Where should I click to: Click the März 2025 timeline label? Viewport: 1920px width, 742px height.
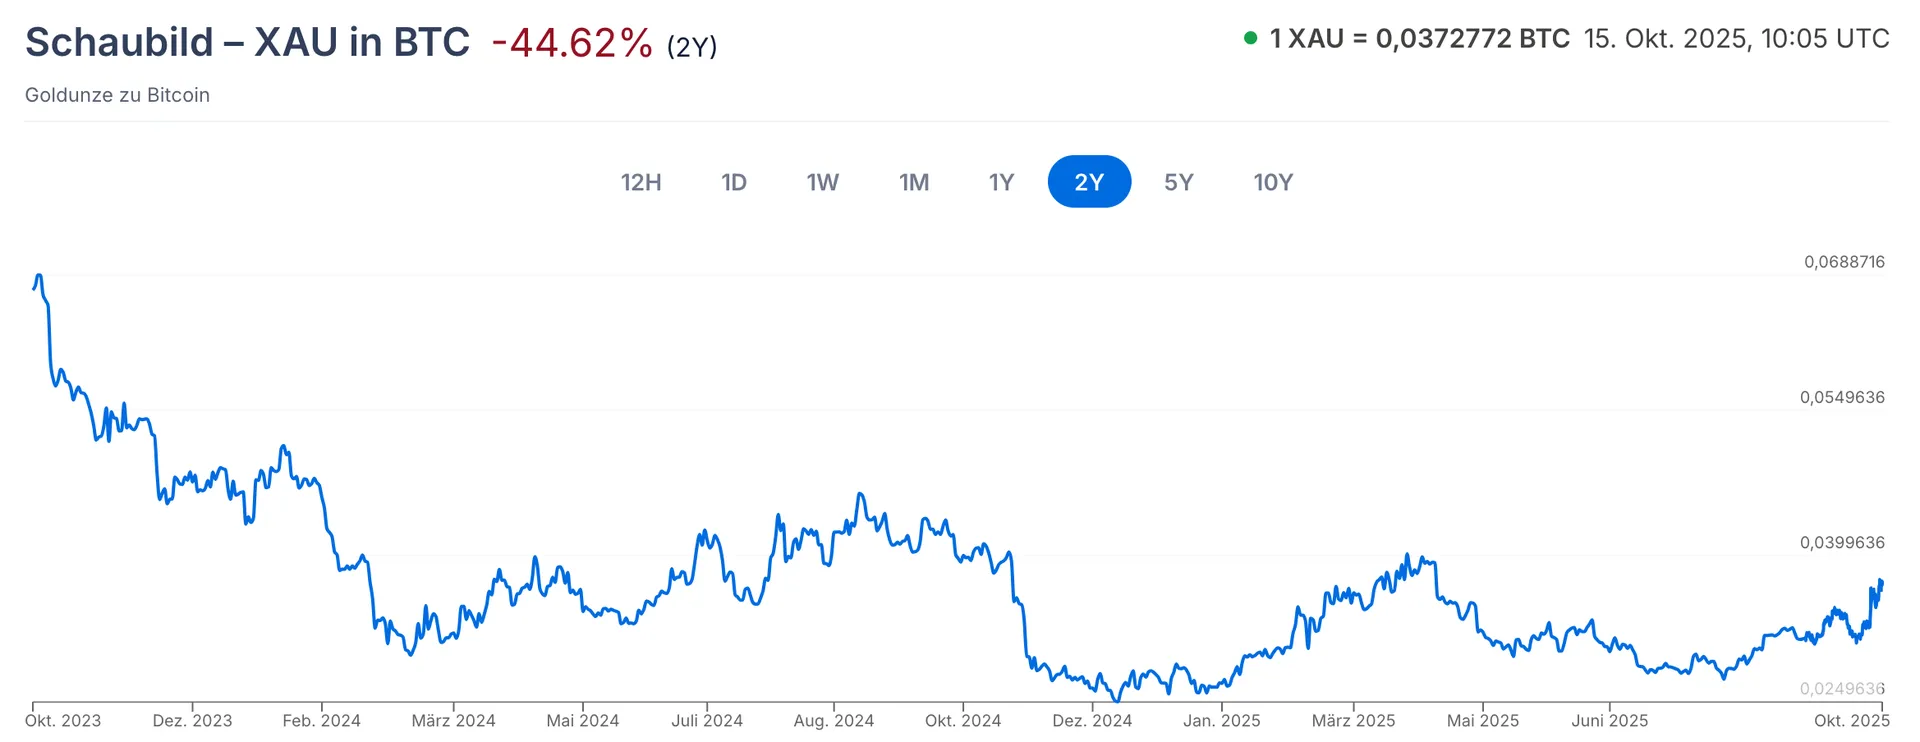click(1353, 720)
